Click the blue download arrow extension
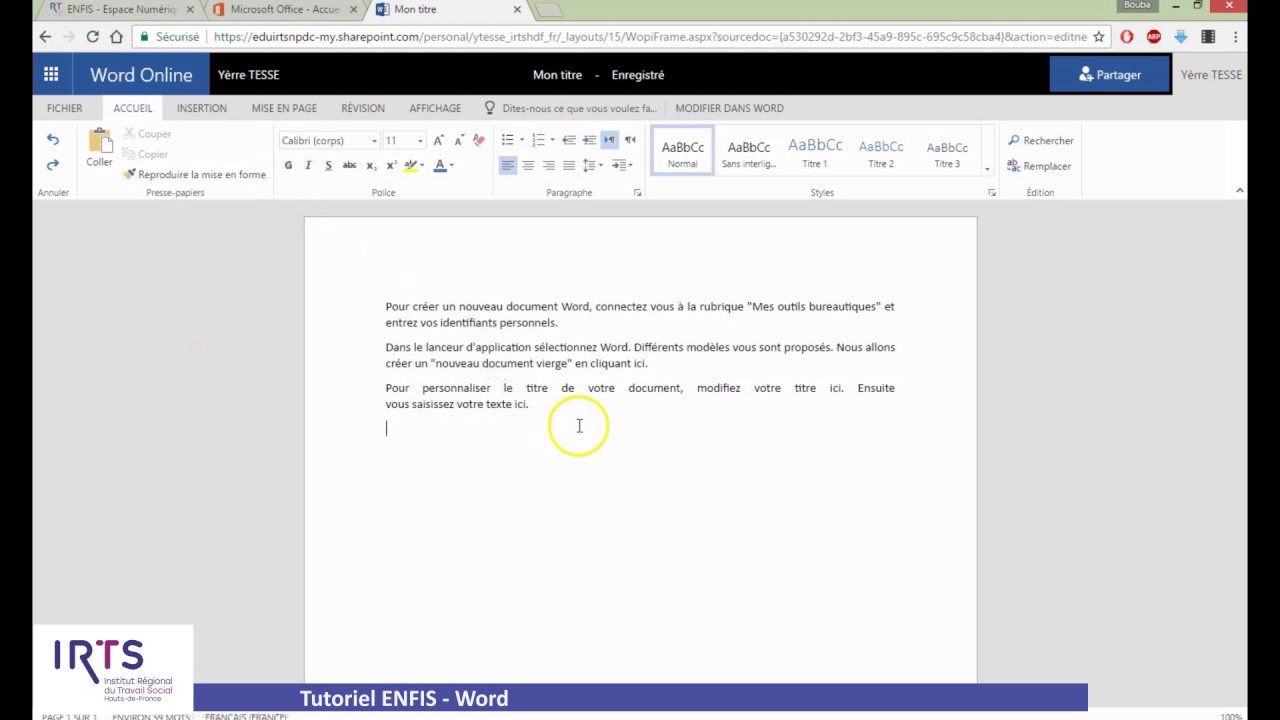This screenshot has height=720, width=1280. pos(1181,37)
